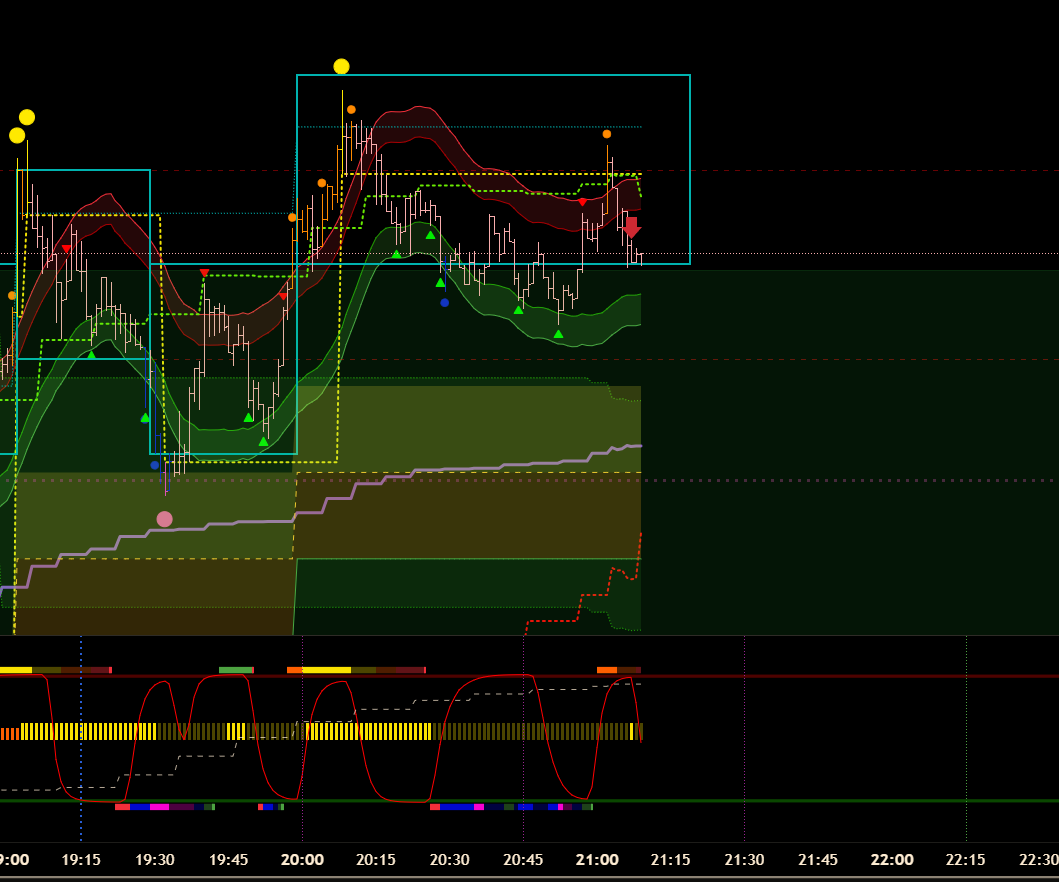Click the large red down arrow signal
This screenshot has height=882, width=1059.
(x=631, y=229)
